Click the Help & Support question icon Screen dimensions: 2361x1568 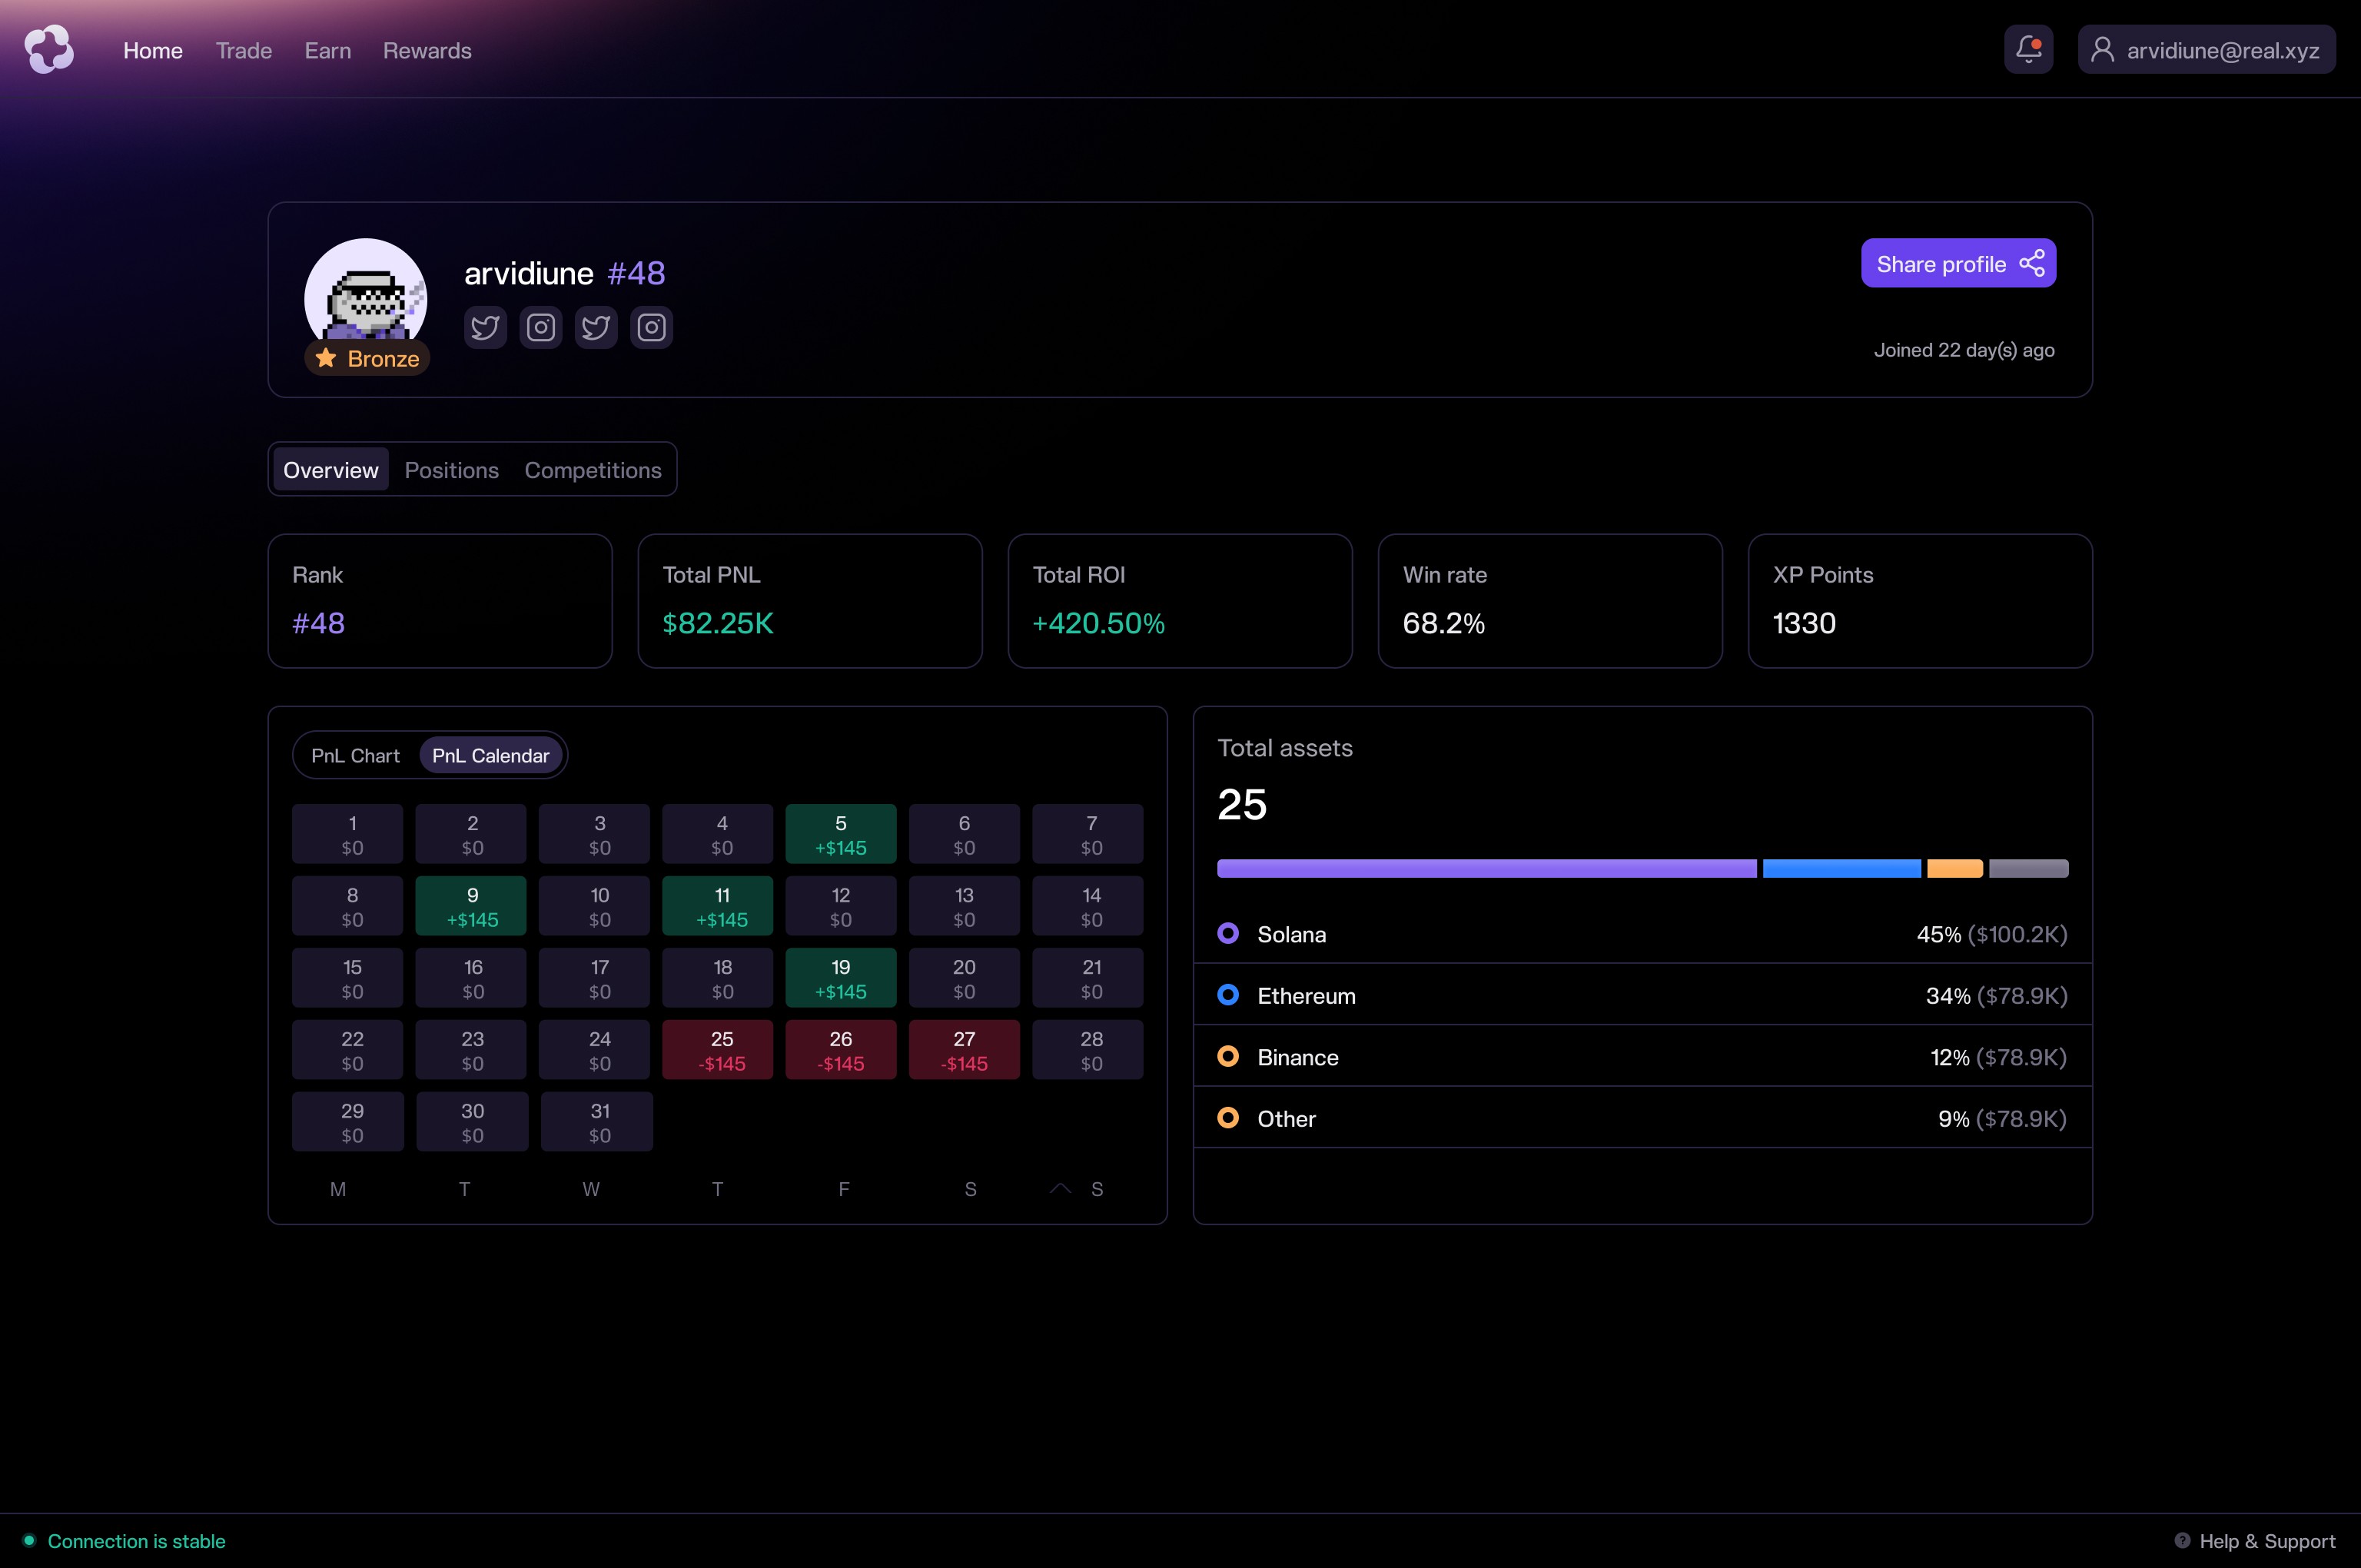(2182, 1541)
